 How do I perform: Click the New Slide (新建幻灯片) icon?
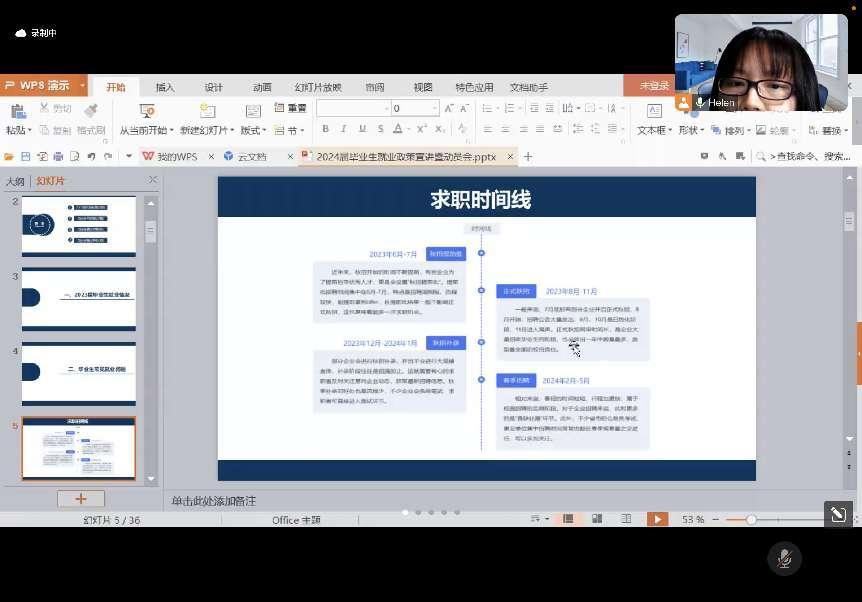click(205, 112)
